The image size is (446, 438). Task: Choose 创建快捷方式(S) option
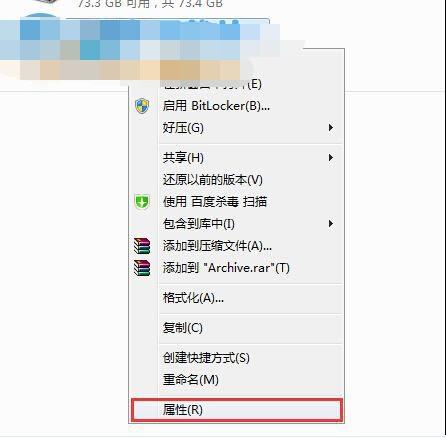pyautogui.click(x=236, y=358)
